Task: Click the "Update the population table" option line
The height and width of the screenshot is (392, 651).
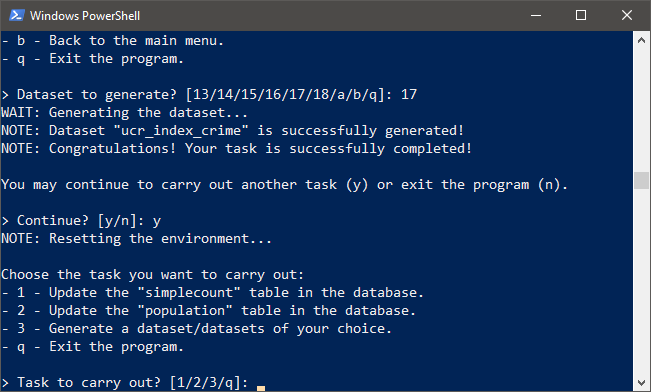Action: coord(208,311)
